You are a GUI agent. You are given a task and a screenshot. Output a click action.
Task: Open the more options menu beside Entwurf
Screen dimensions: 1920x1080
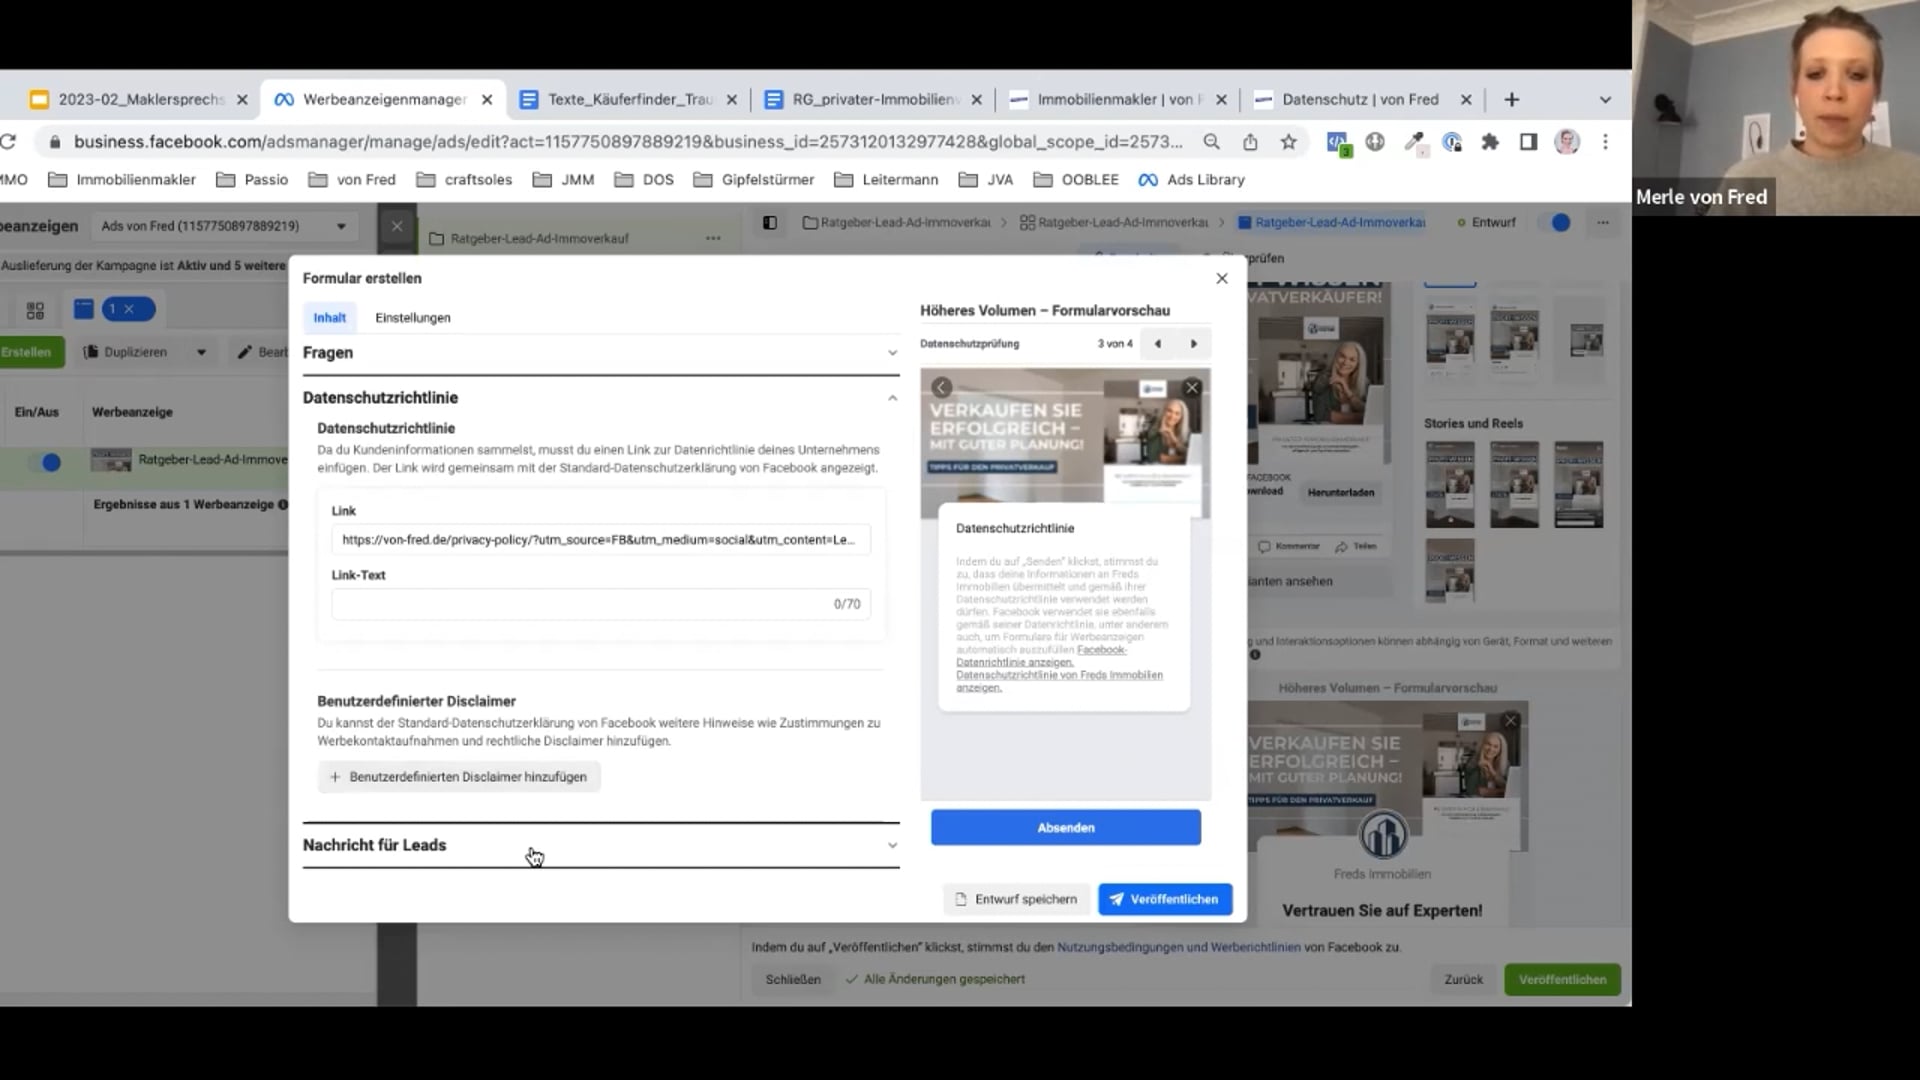pyautogui.click(x=1603, y=223)
